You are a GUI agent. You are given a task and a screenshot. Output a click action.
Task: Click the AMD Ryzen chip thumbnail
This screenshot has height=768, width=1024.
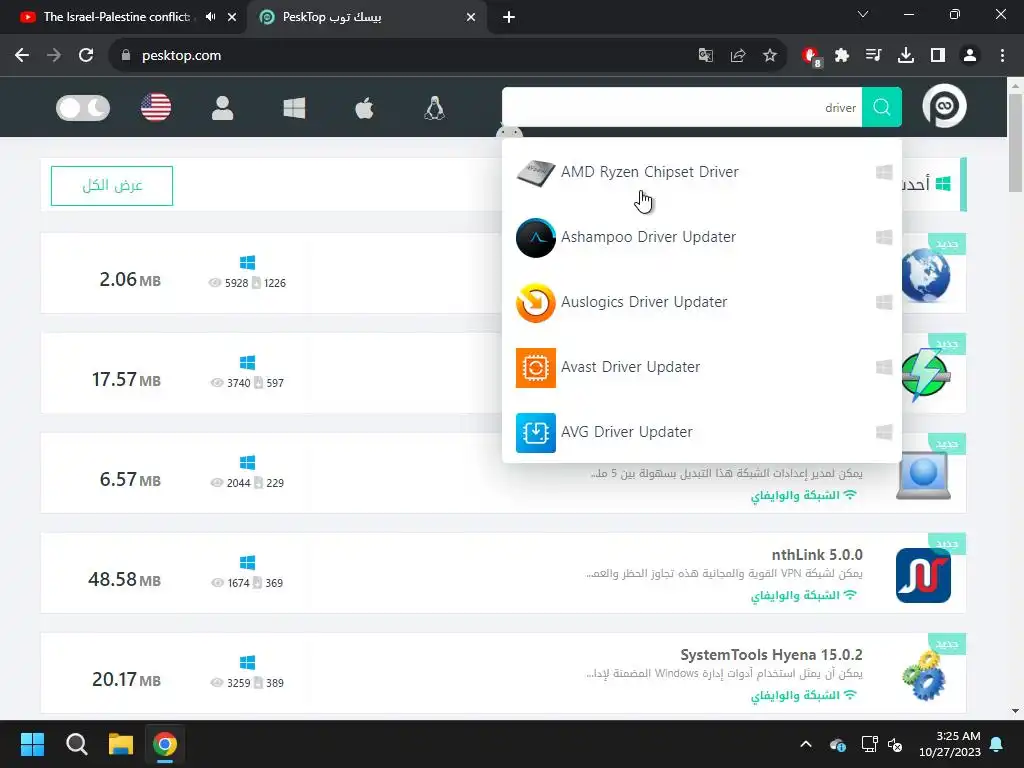point(536,172)
